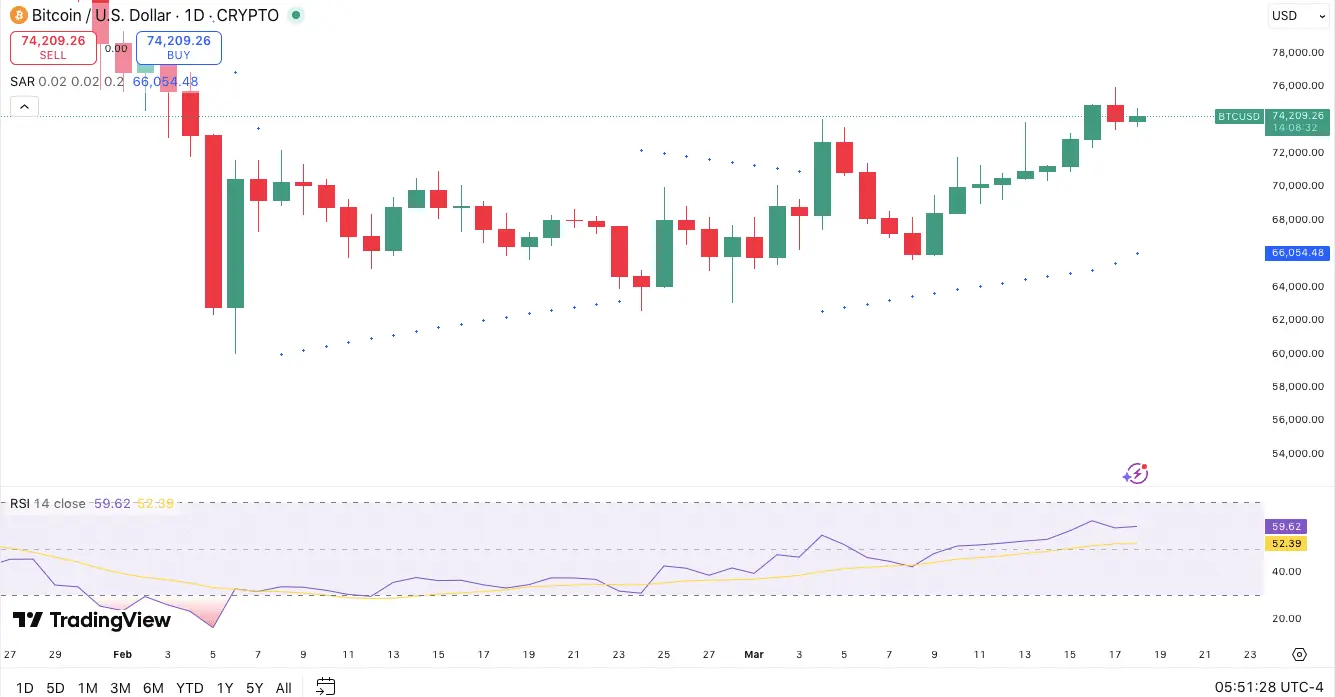Open the USD currency dropdown
1335x697 pixels.
[1297, 15]
